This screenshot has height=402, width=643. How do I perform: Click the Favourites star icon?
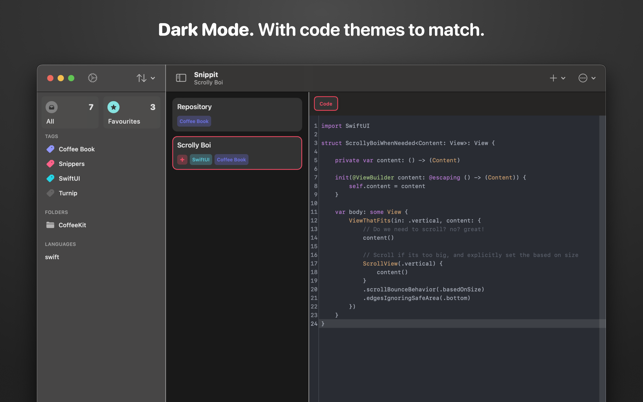click(x=114, y=107)
